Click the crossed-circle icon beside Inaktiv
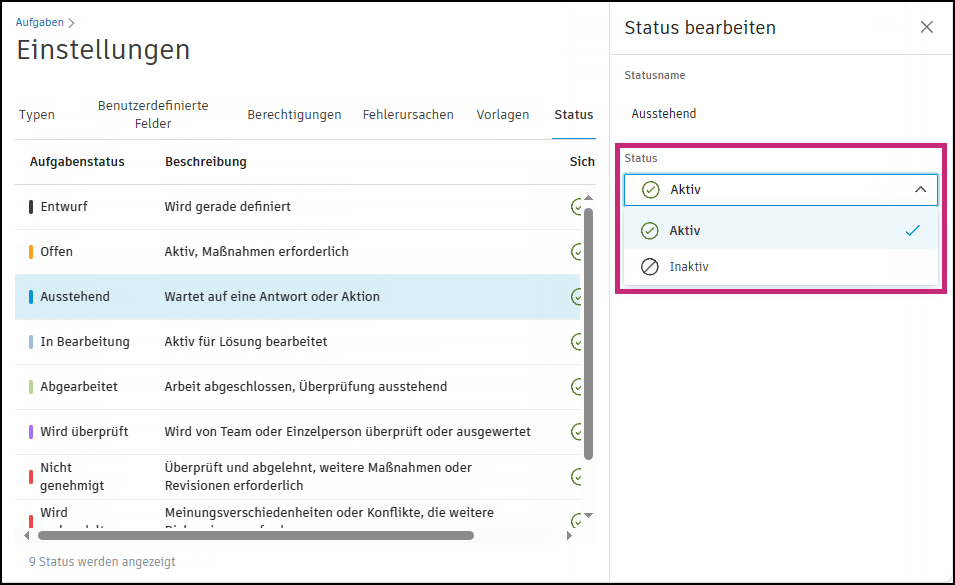Viewport: 955px width, 585px height. pos(650,267)
